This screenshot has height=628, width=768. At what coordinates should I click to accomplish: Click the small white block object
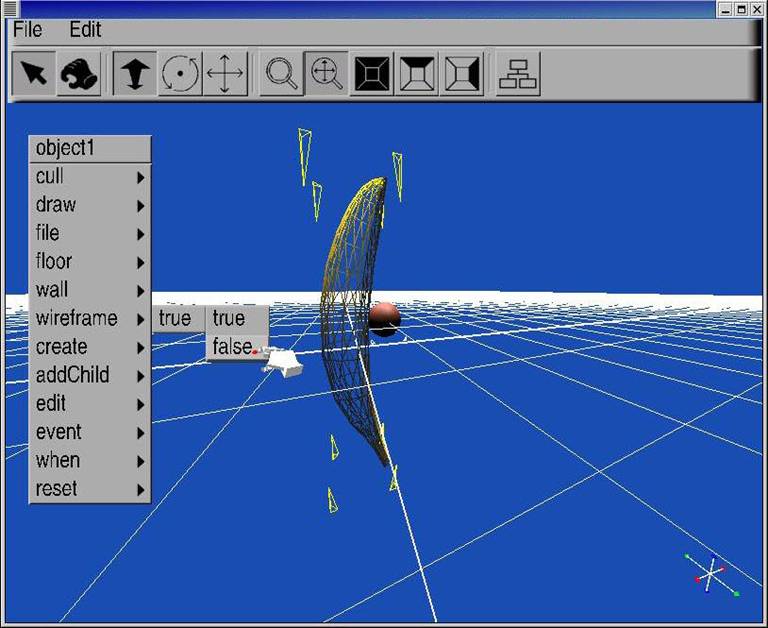click(x=283, y=362)
